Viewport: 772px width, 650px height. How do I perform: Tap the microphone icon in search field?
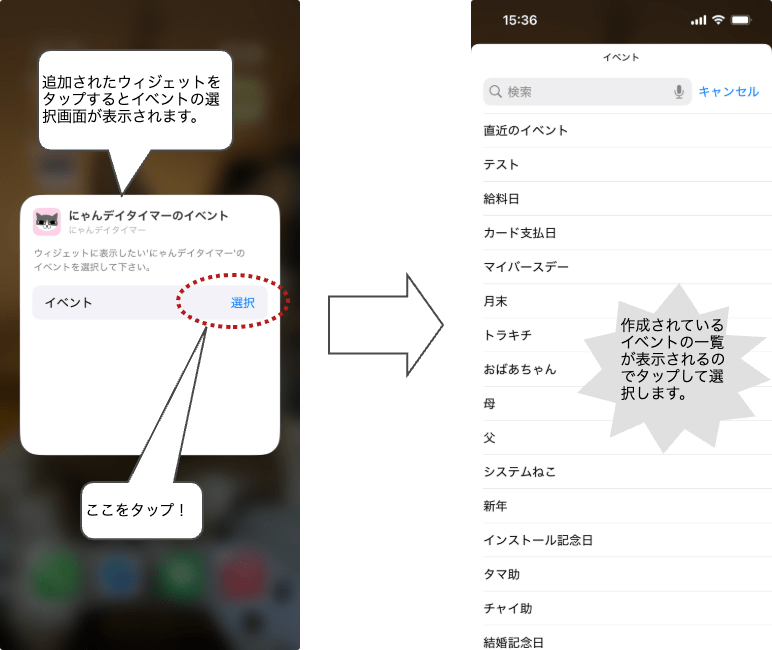[x=679, y=92]
